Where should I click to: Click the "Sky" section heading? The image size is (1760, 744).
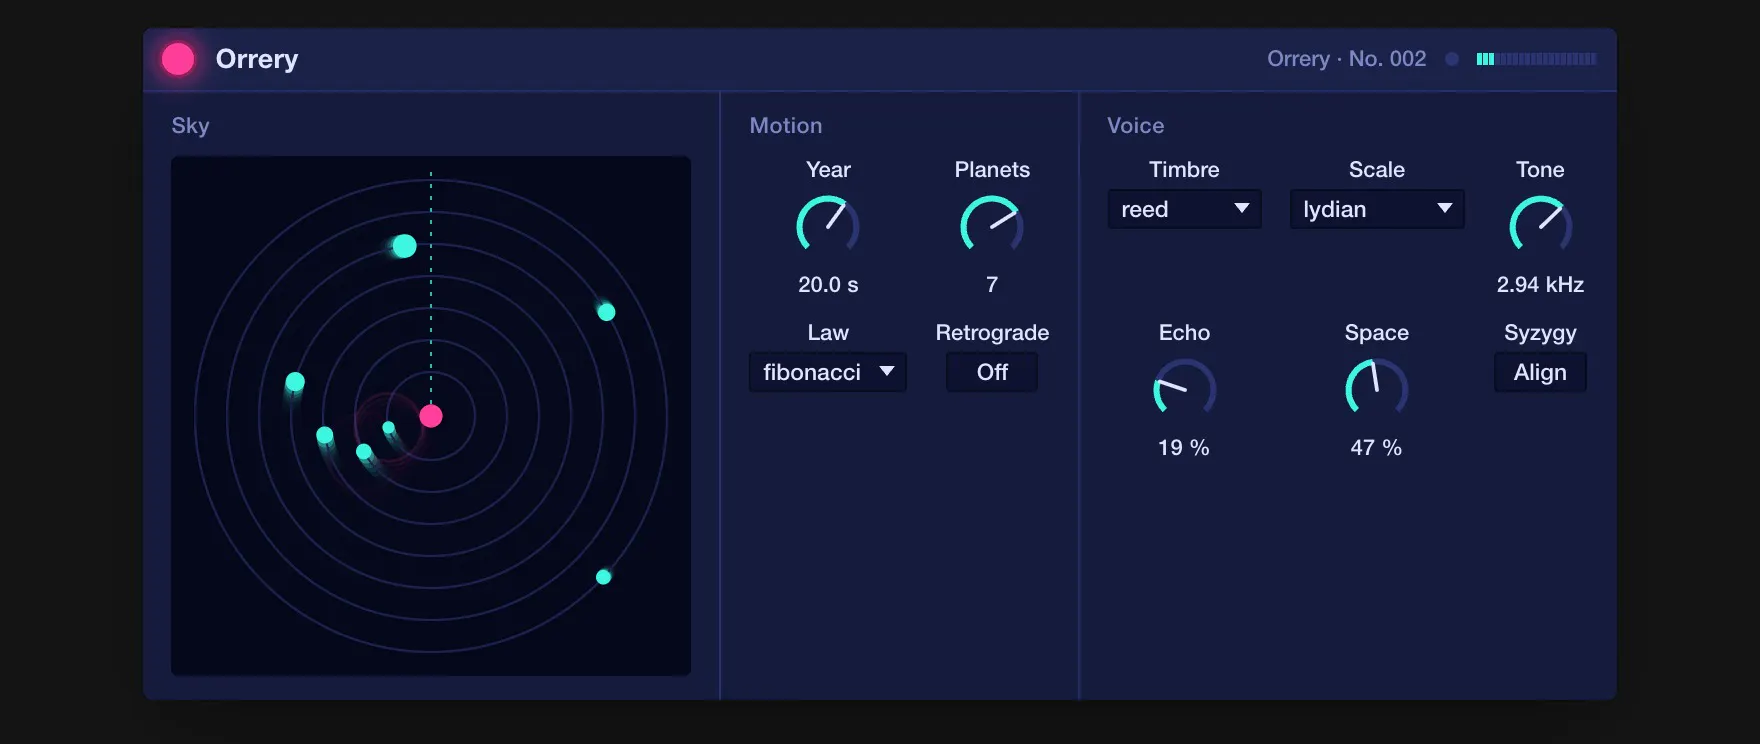click(x=190, y=126)
